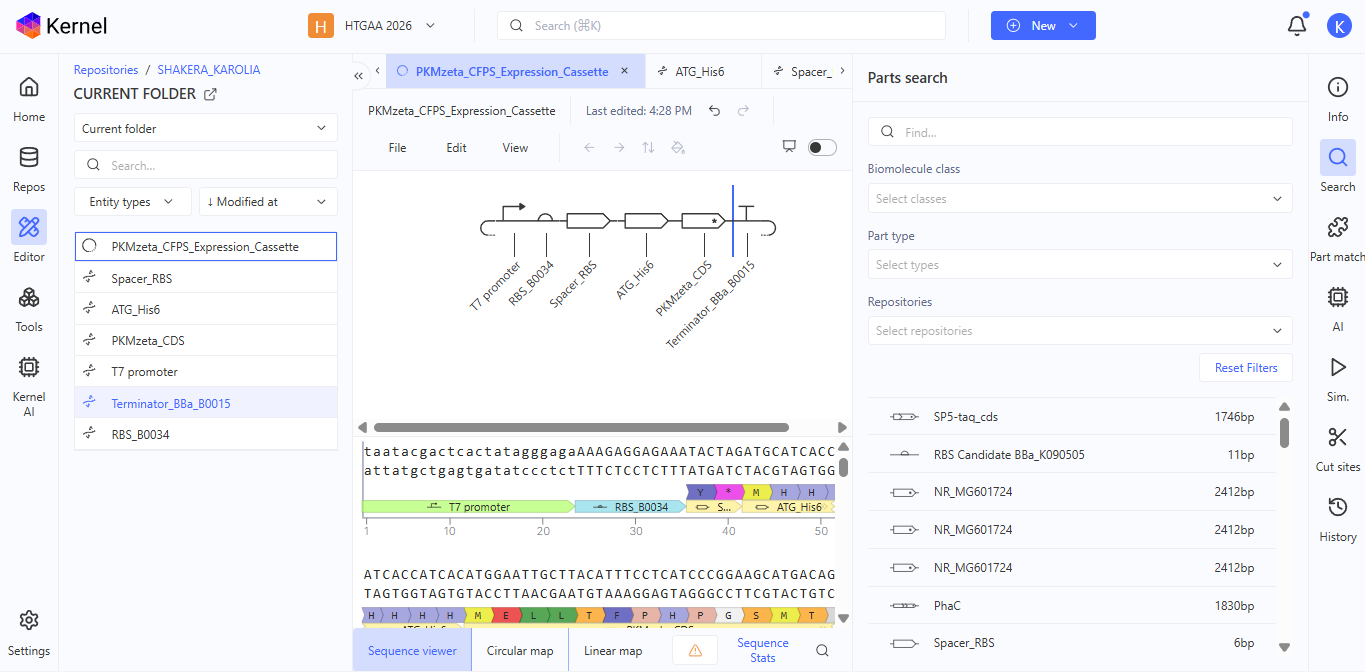The height and width of the screenshot is (672, 1365).
Task: Open PKMzeta_CDS in the folder list
Action: coord(206,340)
